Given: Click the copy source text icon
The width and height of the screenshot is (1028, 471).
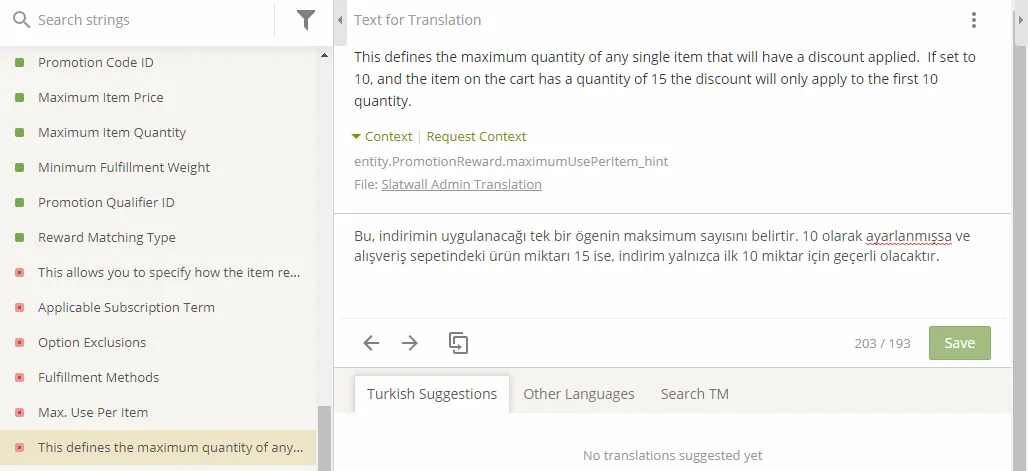Looking at the screenshot, I should click(x=458, y=342).
